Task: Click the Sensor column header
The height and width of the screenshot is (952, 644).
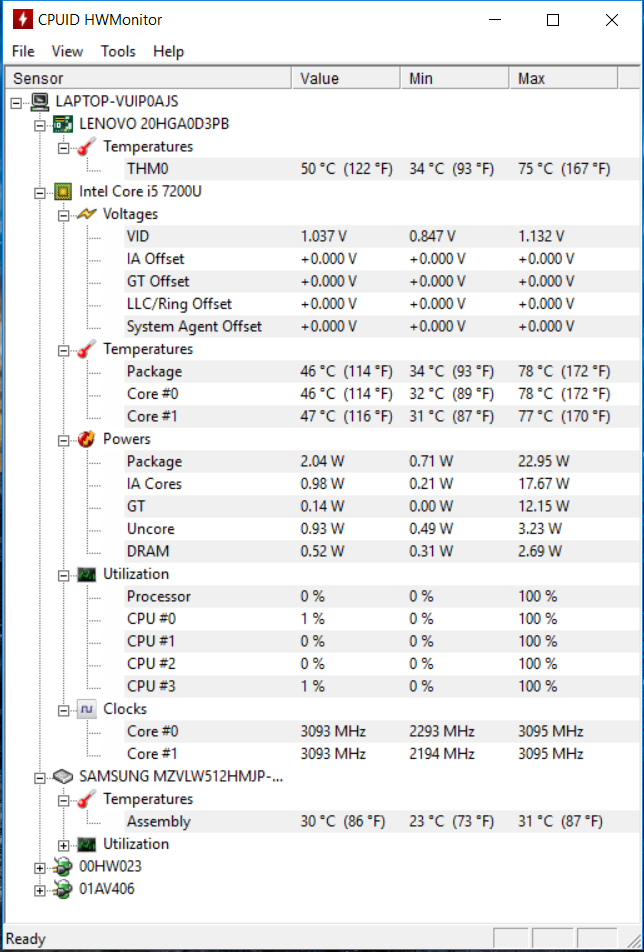Action: 148,78
